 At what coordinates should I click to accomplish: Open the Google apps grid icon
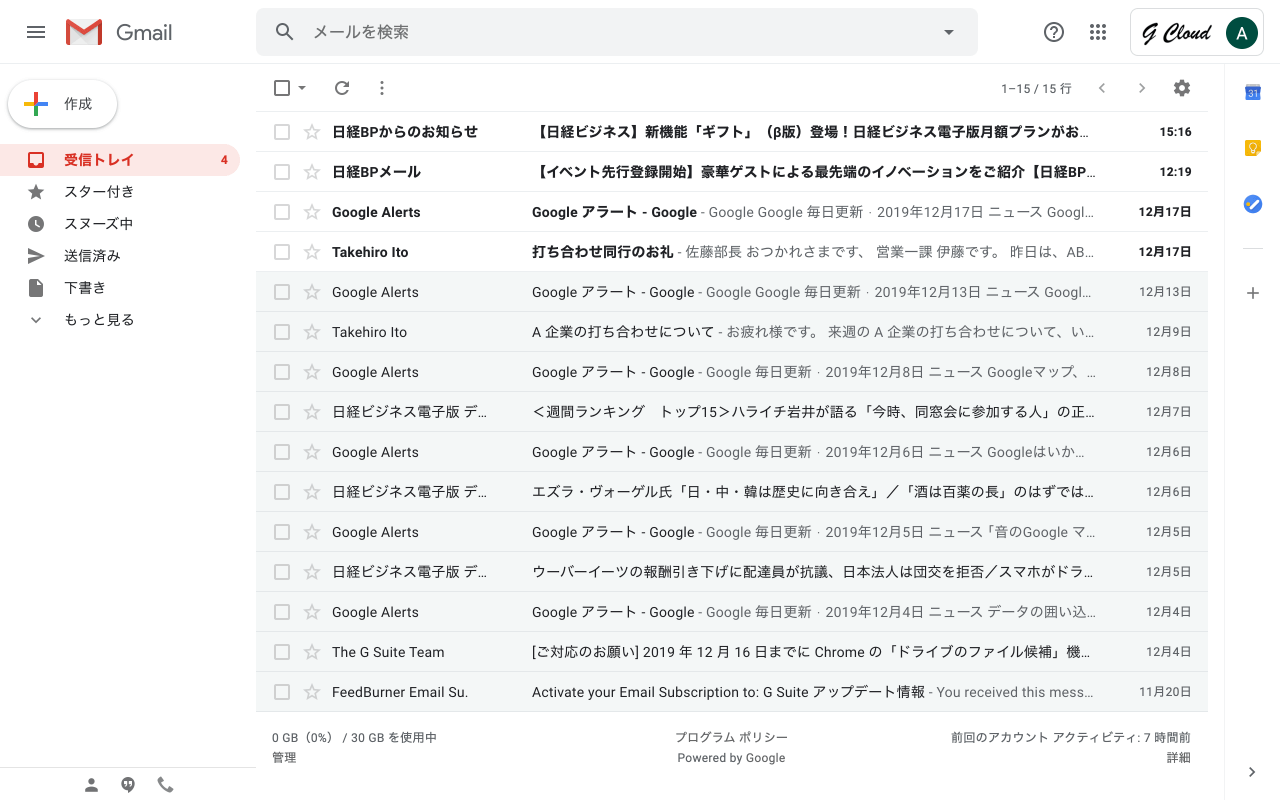click(1098, 32)
